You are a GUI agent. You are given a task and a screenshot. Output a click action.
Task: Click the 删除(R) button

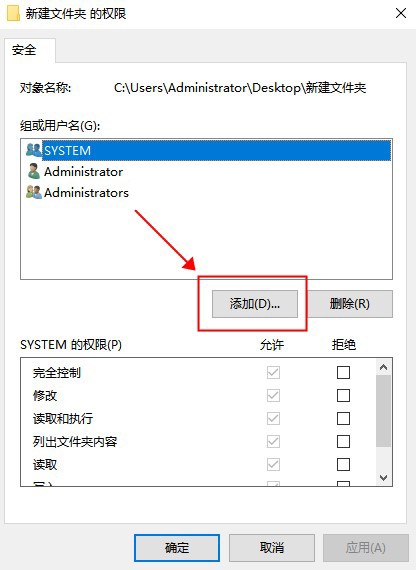coord(350,304)
